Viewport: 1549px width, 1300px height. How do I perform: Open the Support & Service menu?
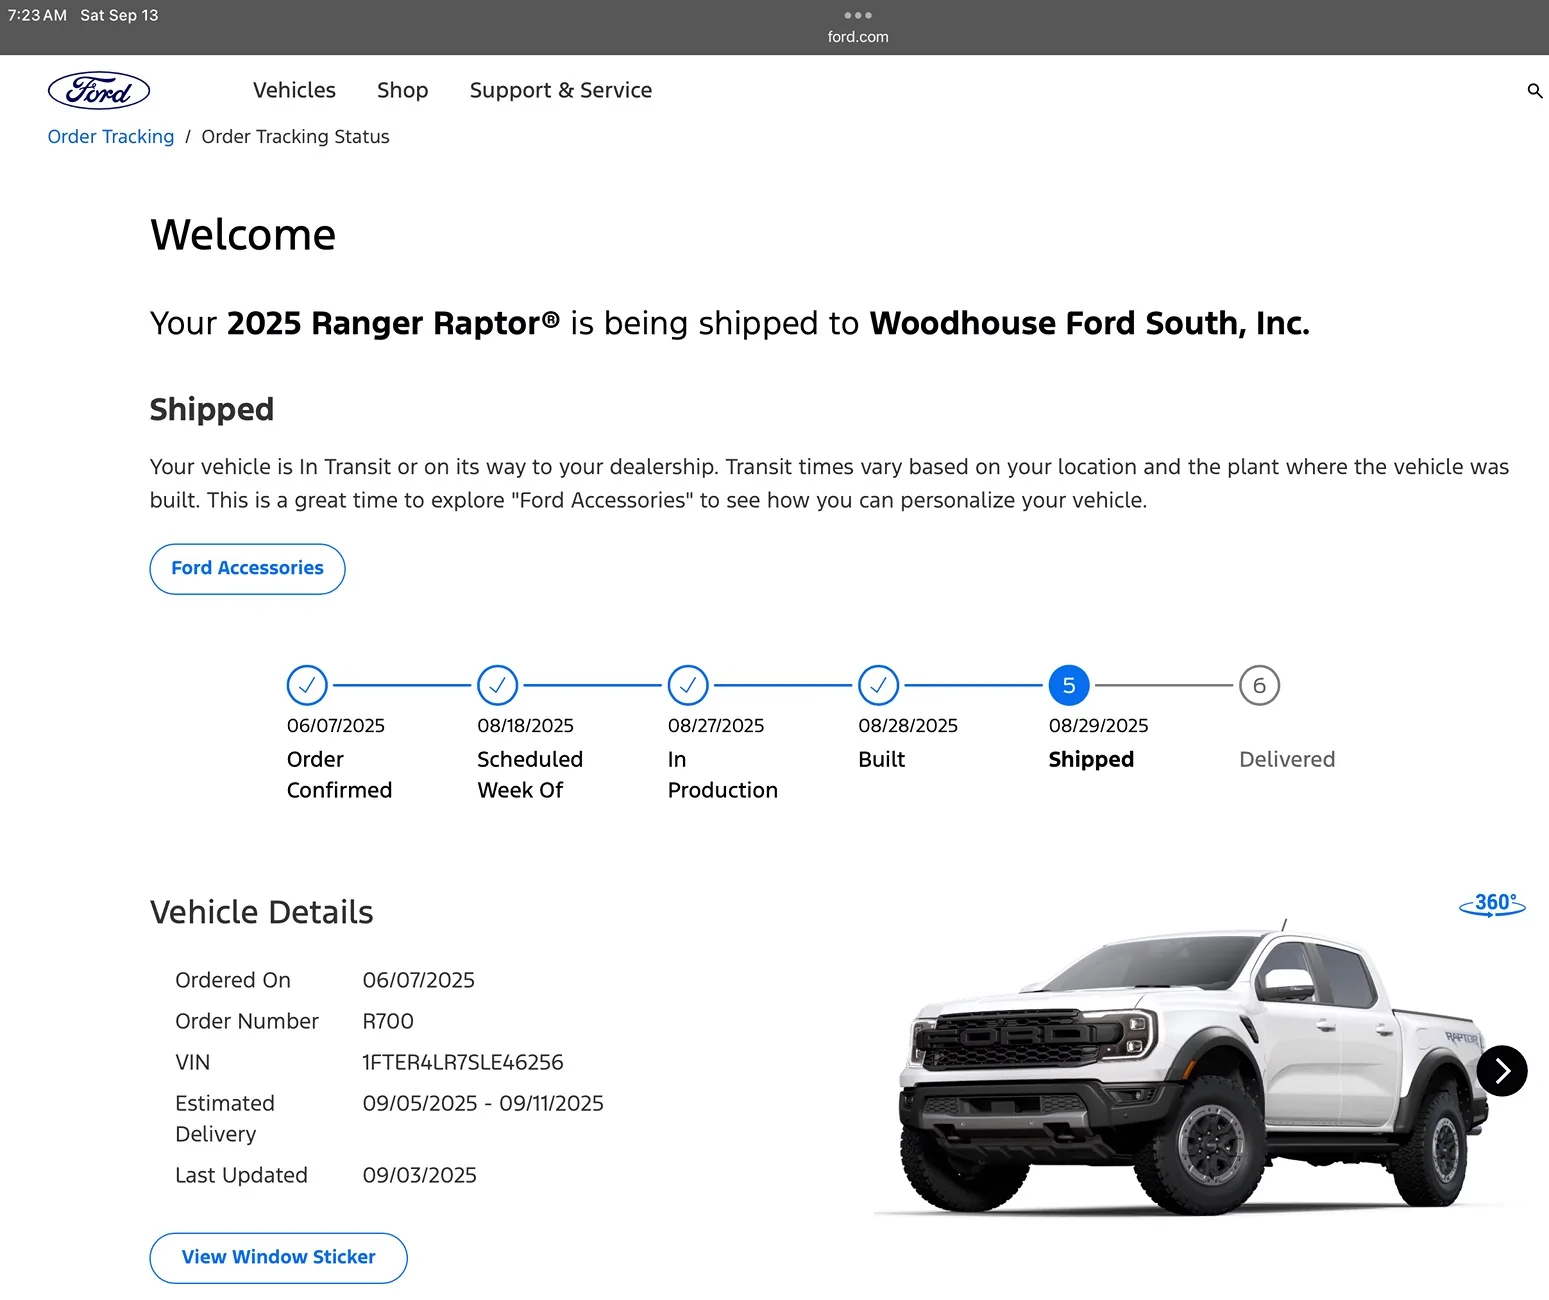561,90
